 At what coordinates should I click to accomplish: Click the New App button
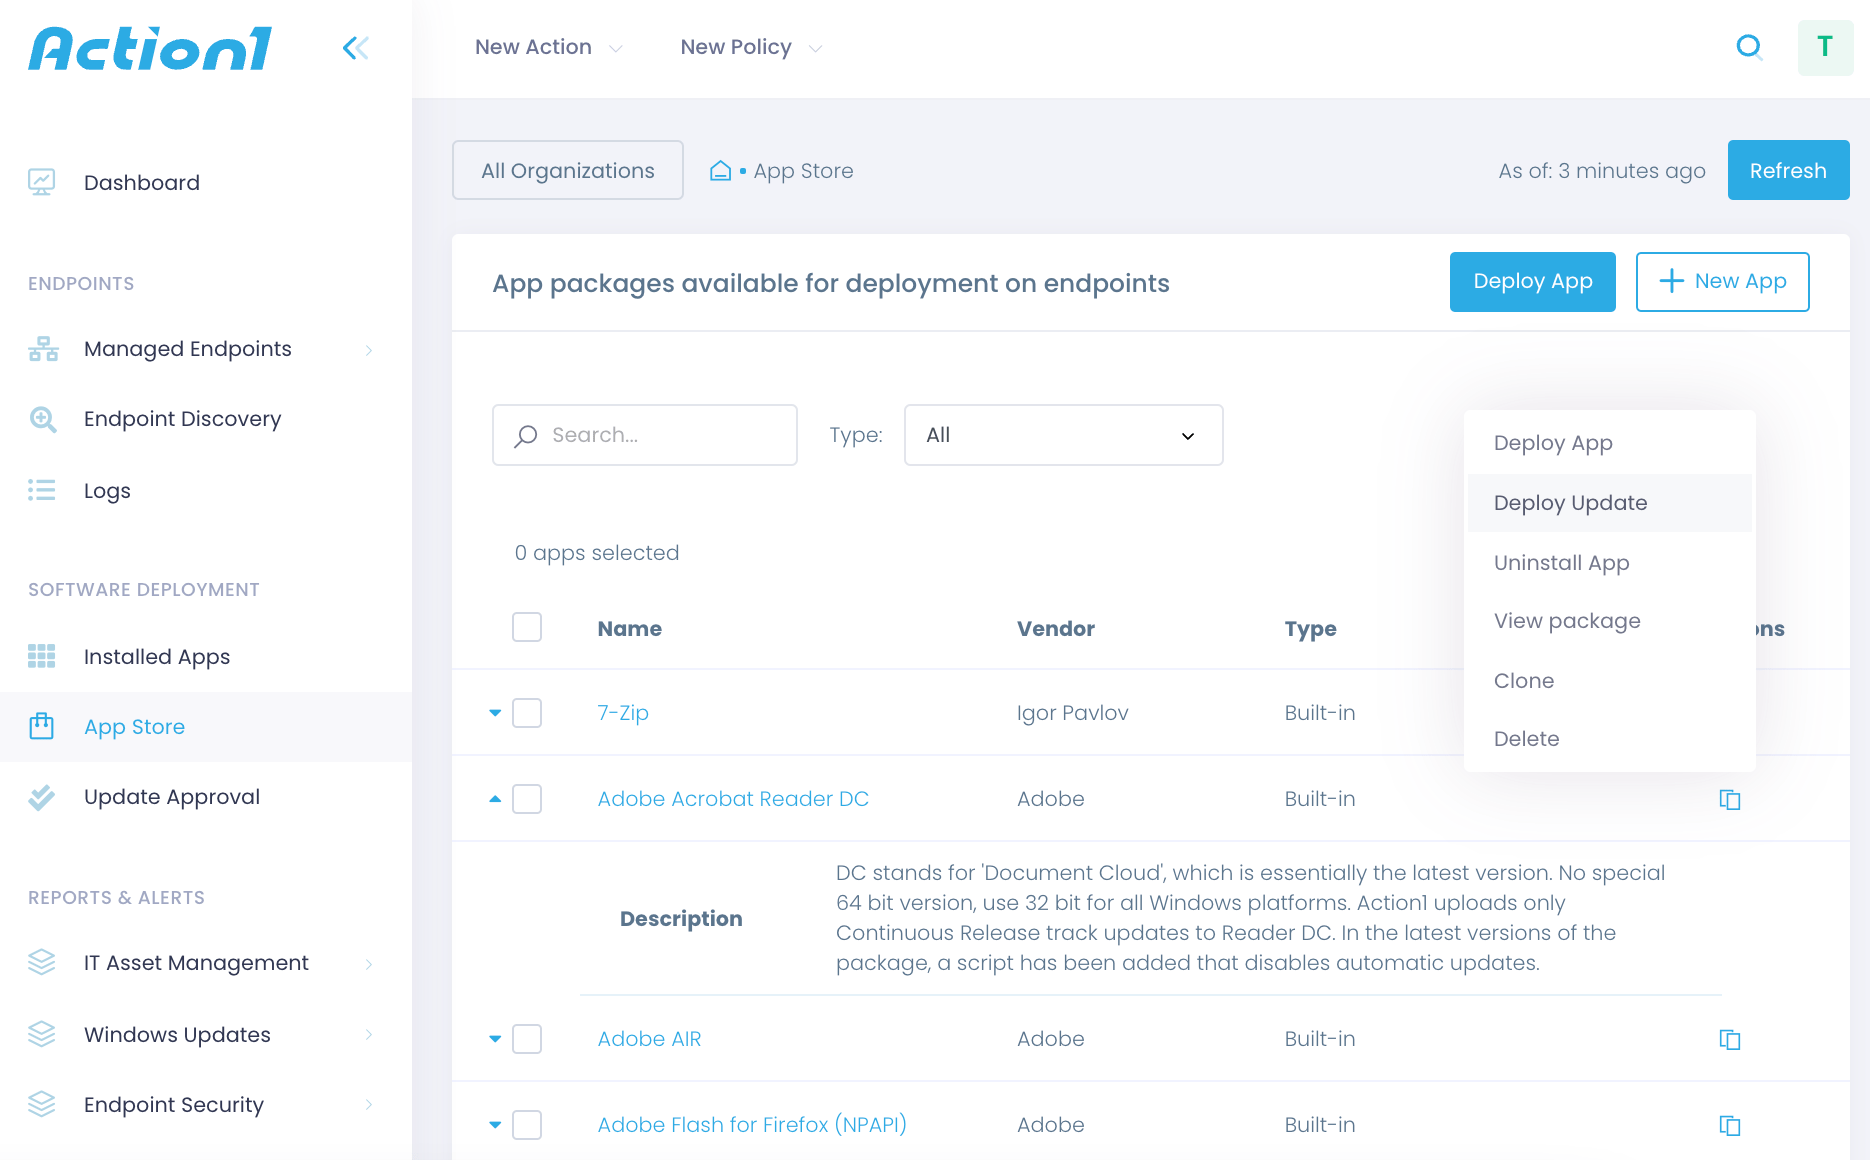click(1722, 282)
